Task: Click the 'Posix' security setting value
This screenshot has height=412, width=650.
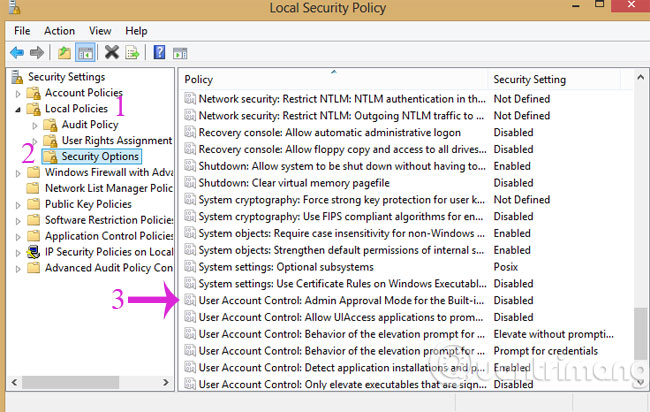Action: 505,267
